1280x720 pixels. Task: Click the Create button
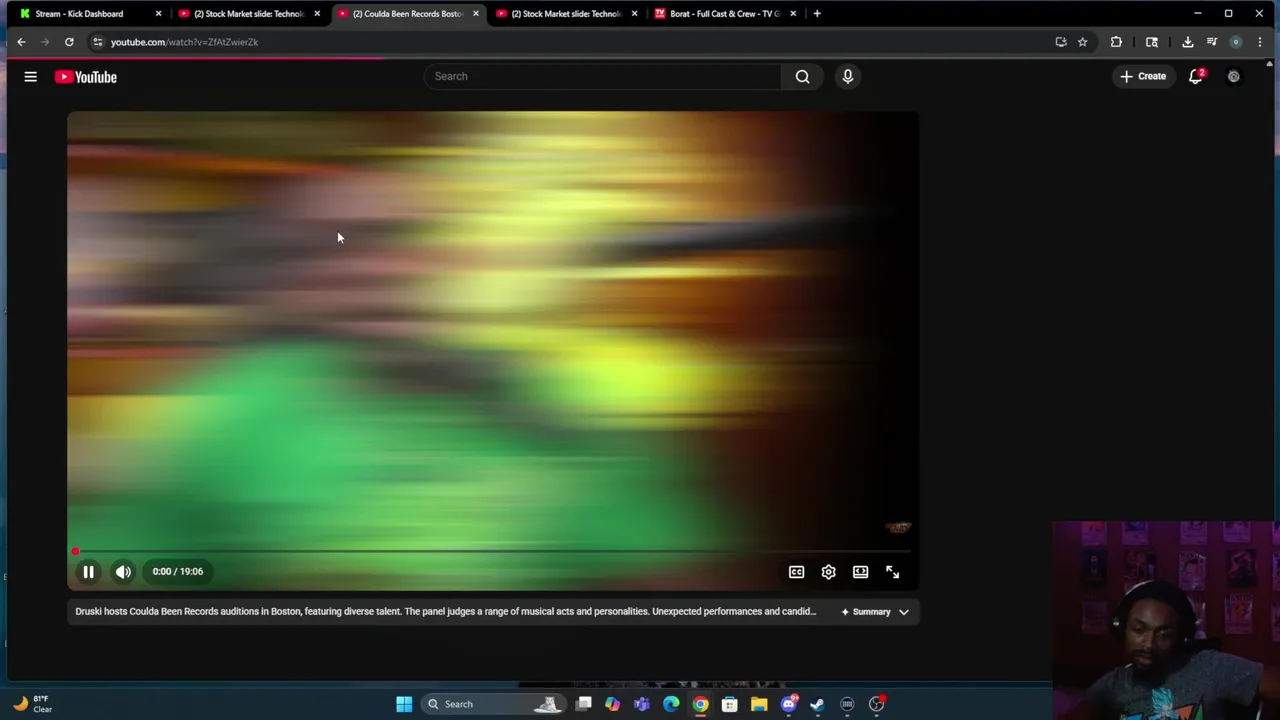1143,76
